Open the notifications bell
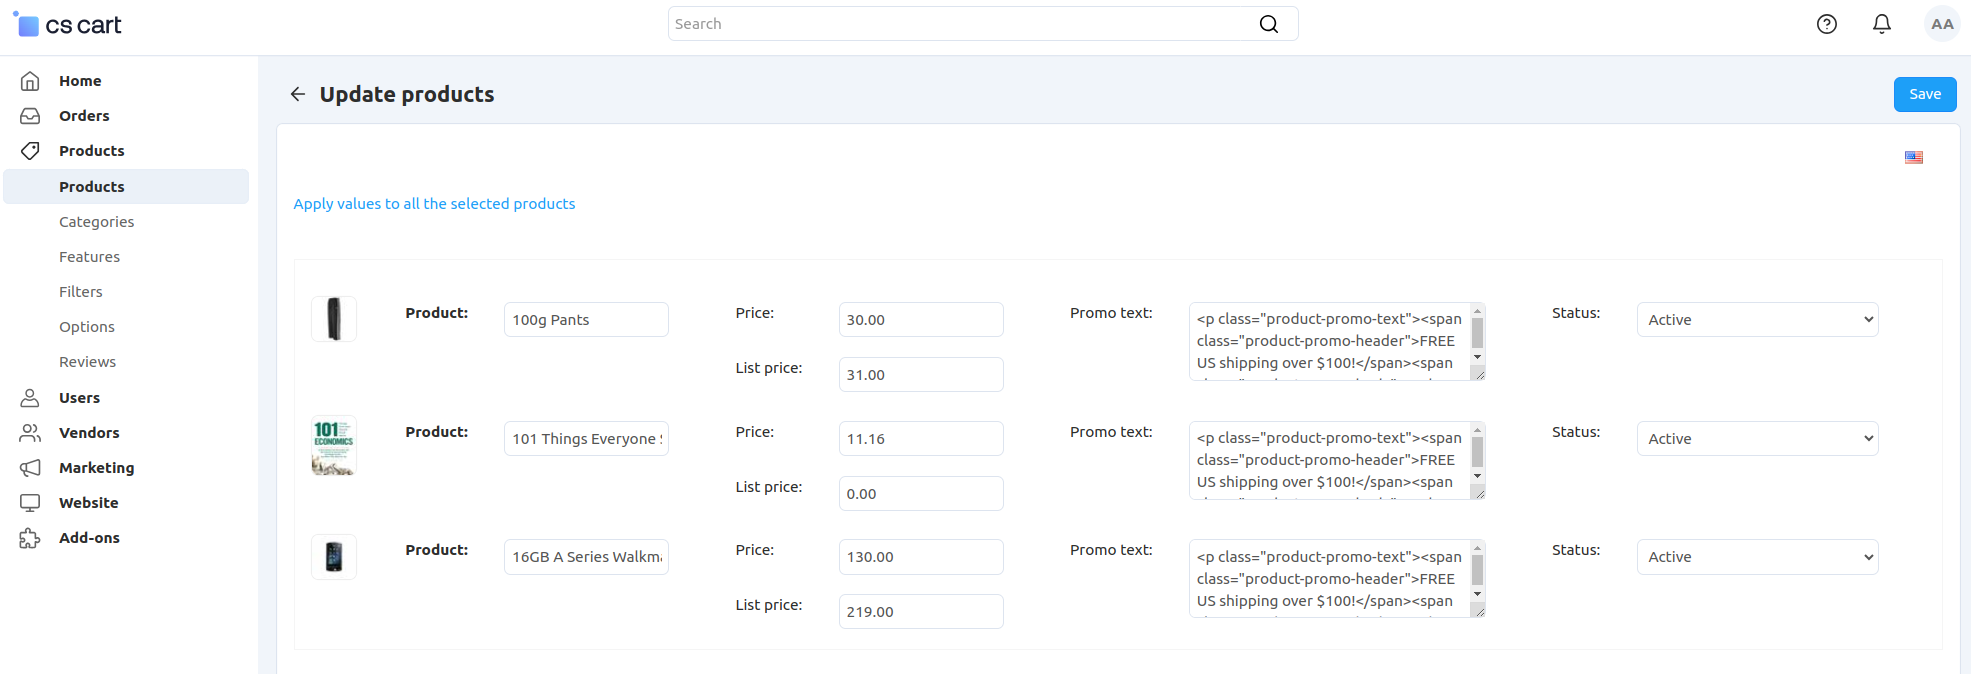Image resolution: width=1971 pixels, height=674 pixels. 1881,24
